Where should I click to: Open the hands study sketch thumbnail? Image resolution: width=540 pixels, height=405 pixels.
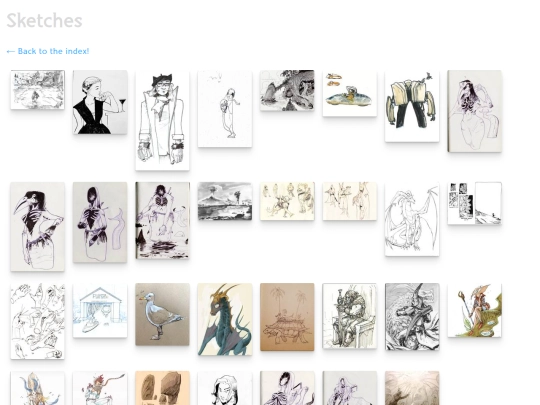[38, 321]
